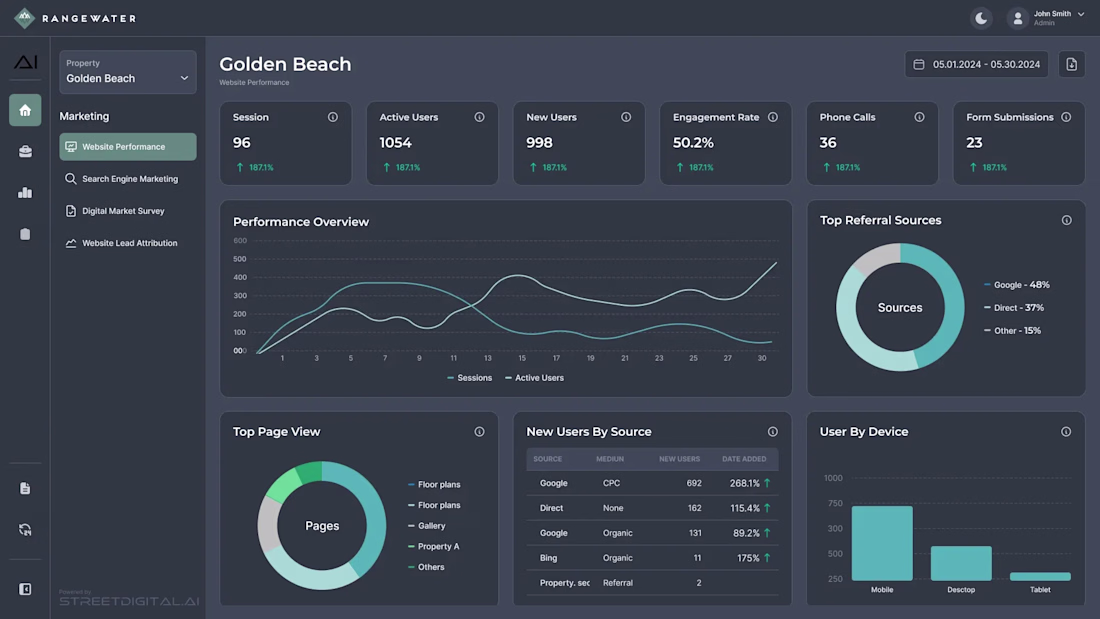The width and height of the screenshot is (1100, 619).
Task: Toggle dark mode moon icon
Action: [x=981, y=18]
